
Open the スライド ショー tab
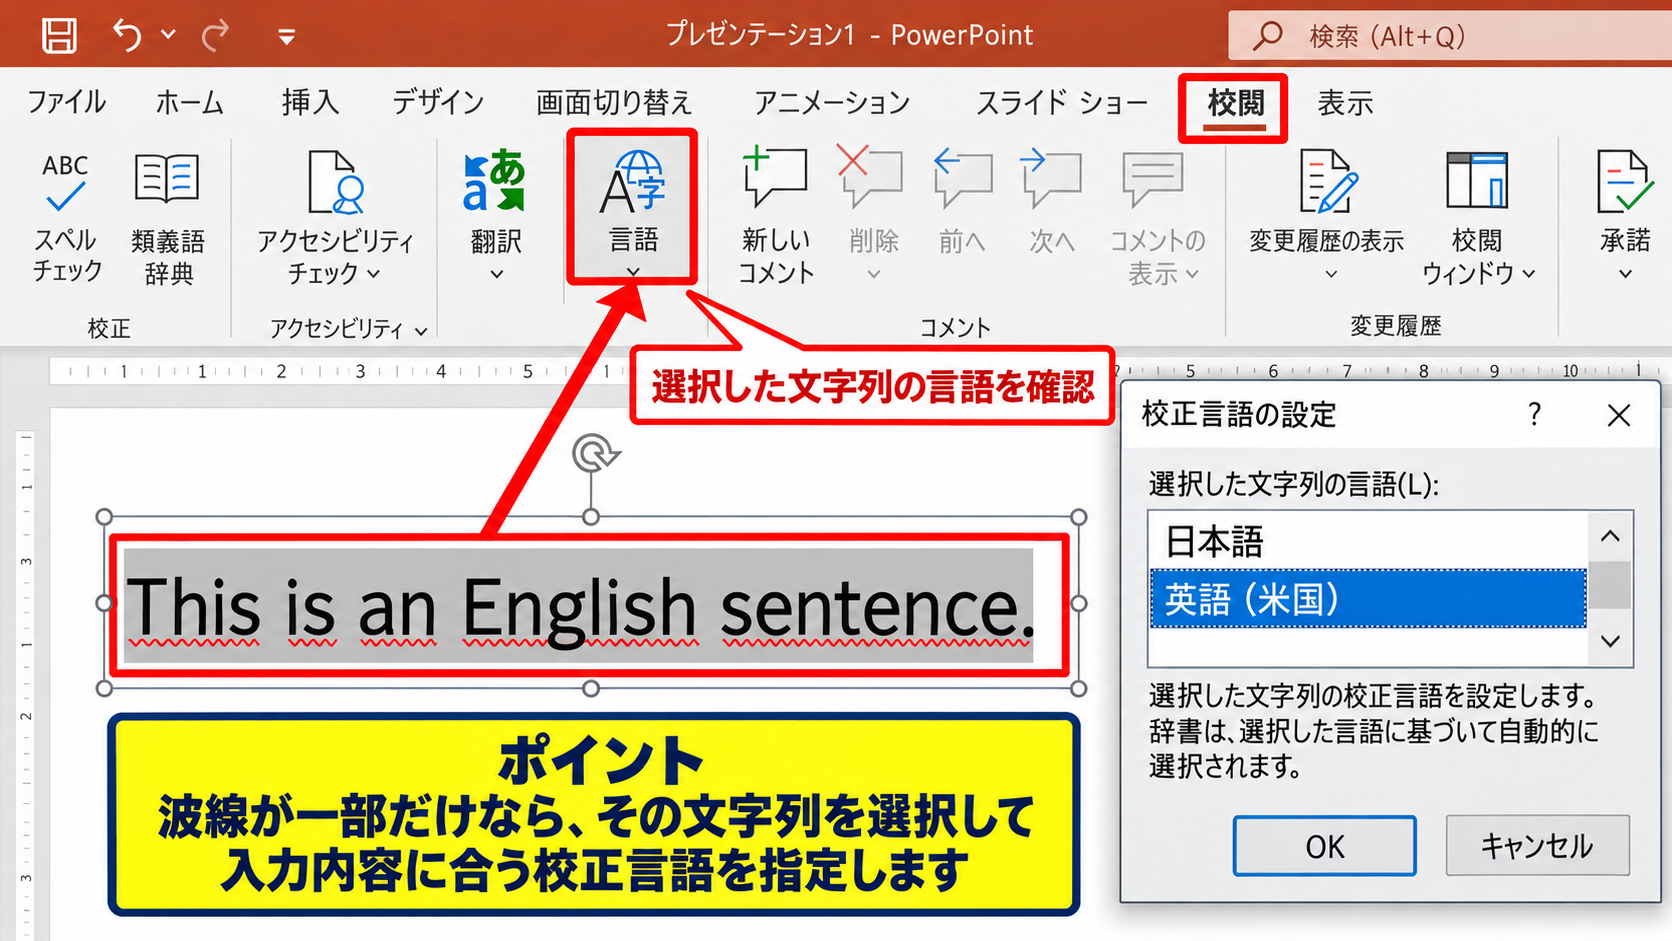coord(1062,102)
